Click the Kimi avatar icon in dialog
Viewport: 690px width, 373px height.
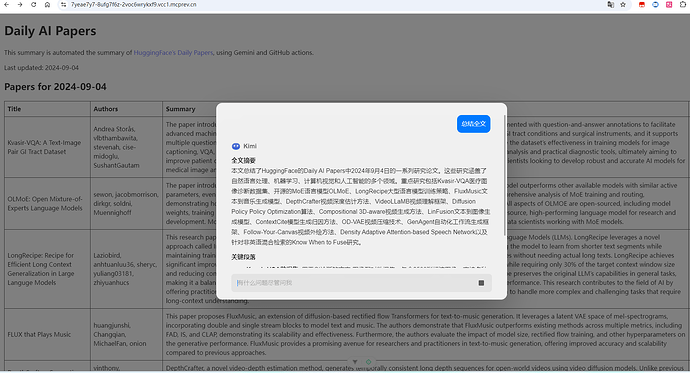coord(236,146)
